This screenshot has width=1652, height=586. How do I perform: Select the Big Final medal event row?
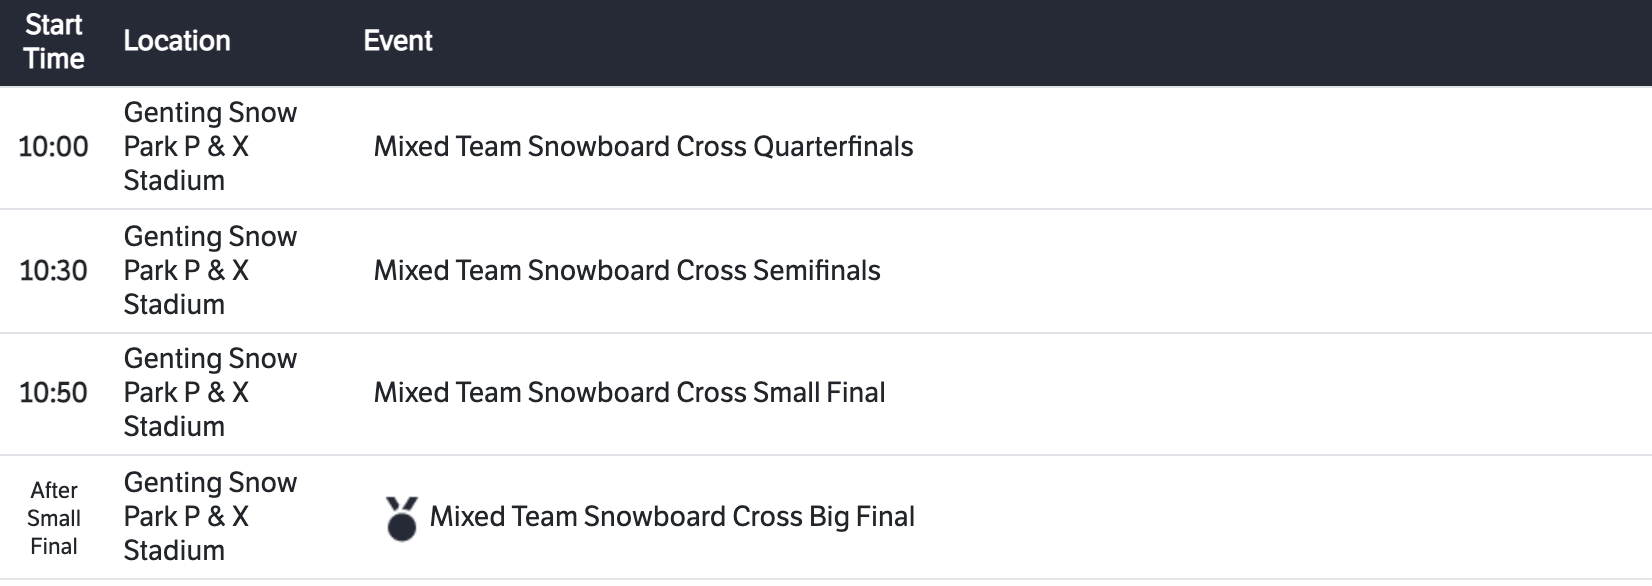pos(1200,517)
